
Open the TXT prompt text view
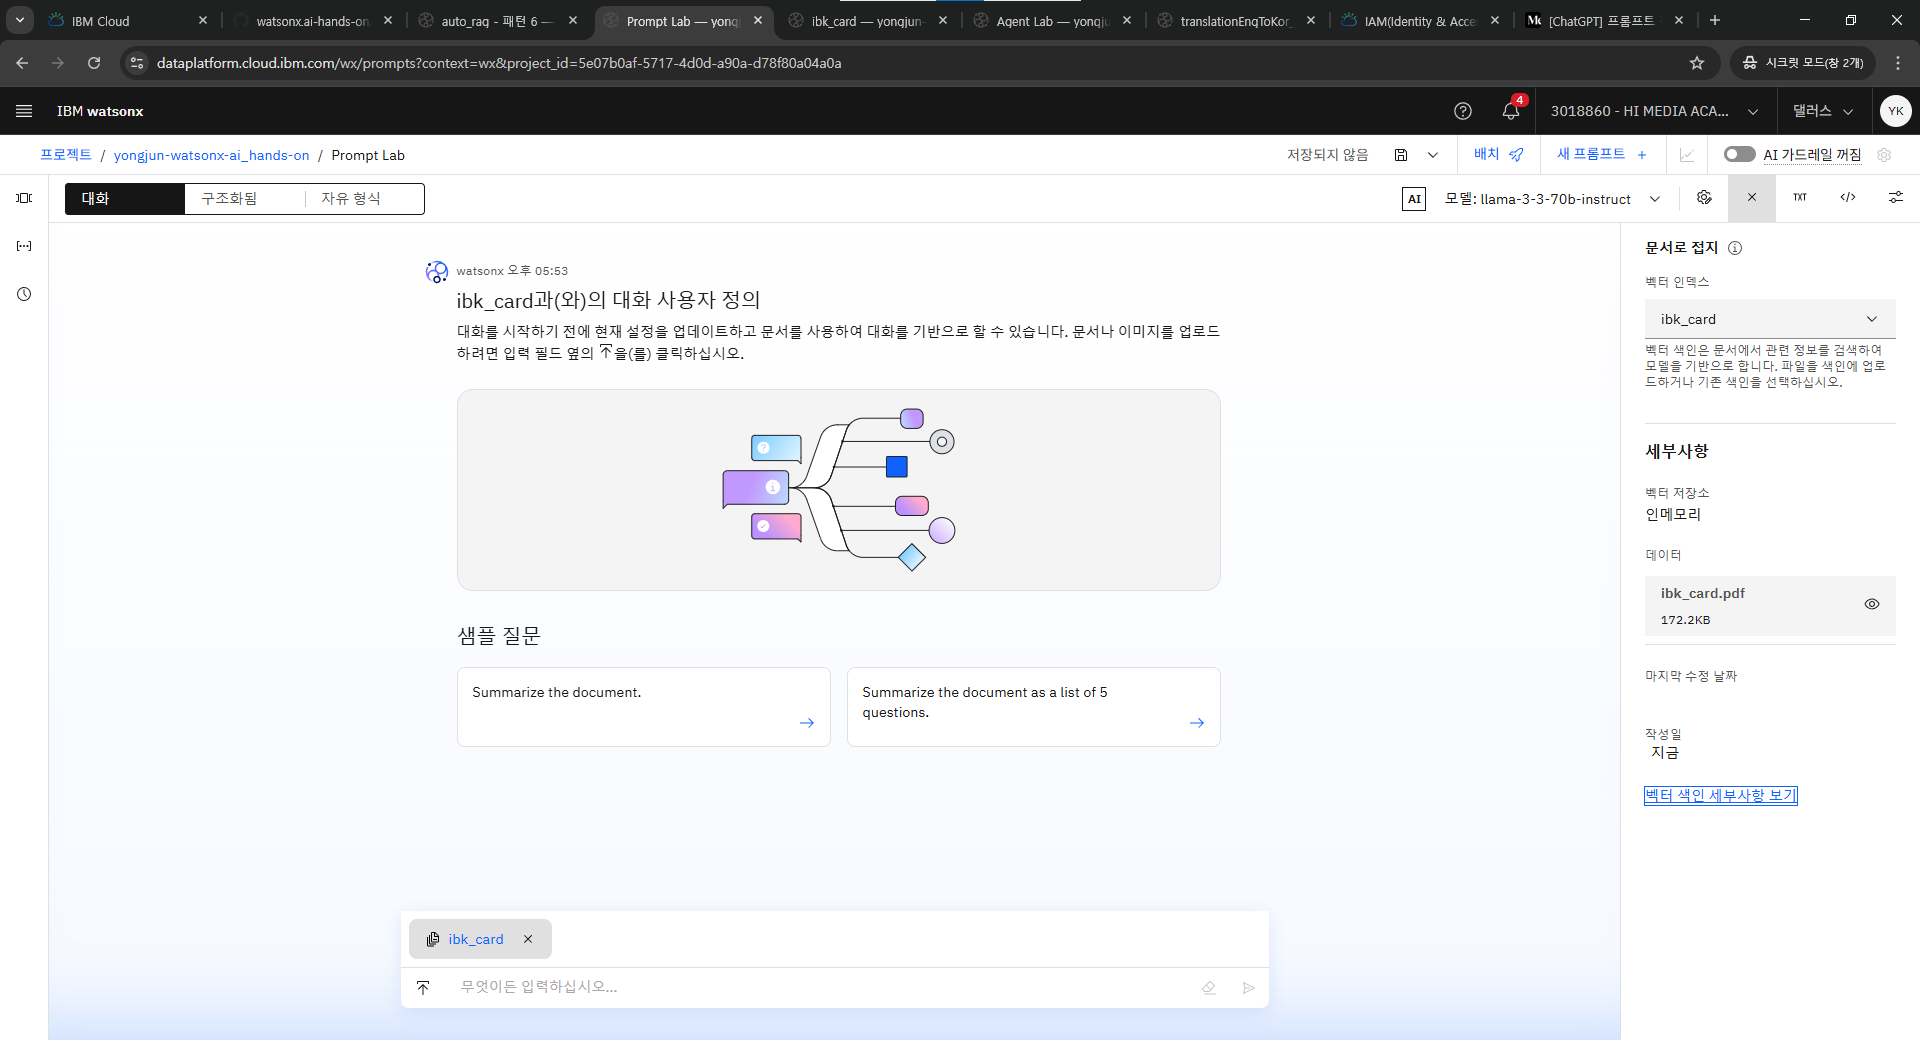(x=1800, y=198)
